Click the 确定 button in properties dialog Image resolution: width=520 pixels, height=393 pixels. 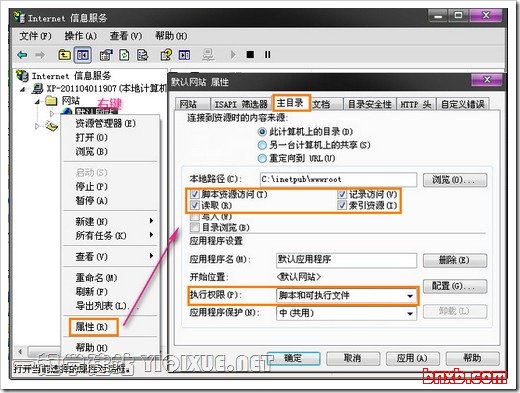pos(293,359)
